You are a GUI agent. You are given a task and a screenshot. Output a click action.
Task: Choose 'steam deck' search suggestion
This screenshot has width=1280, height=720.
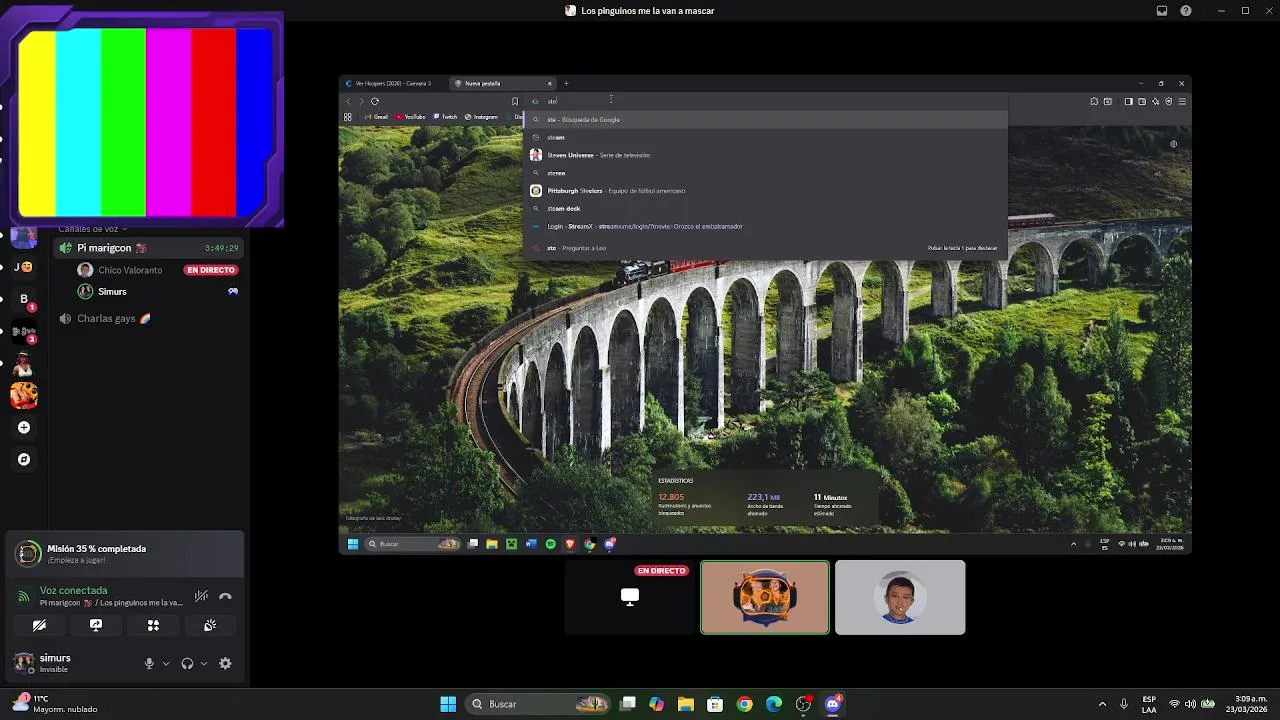click(x=765, y=209)
